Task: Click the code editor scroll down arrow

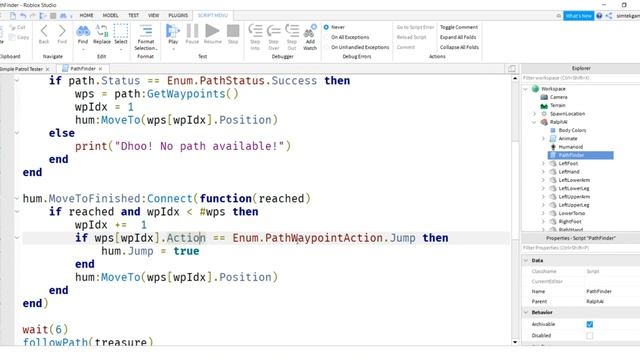Action: click(515, 342)
